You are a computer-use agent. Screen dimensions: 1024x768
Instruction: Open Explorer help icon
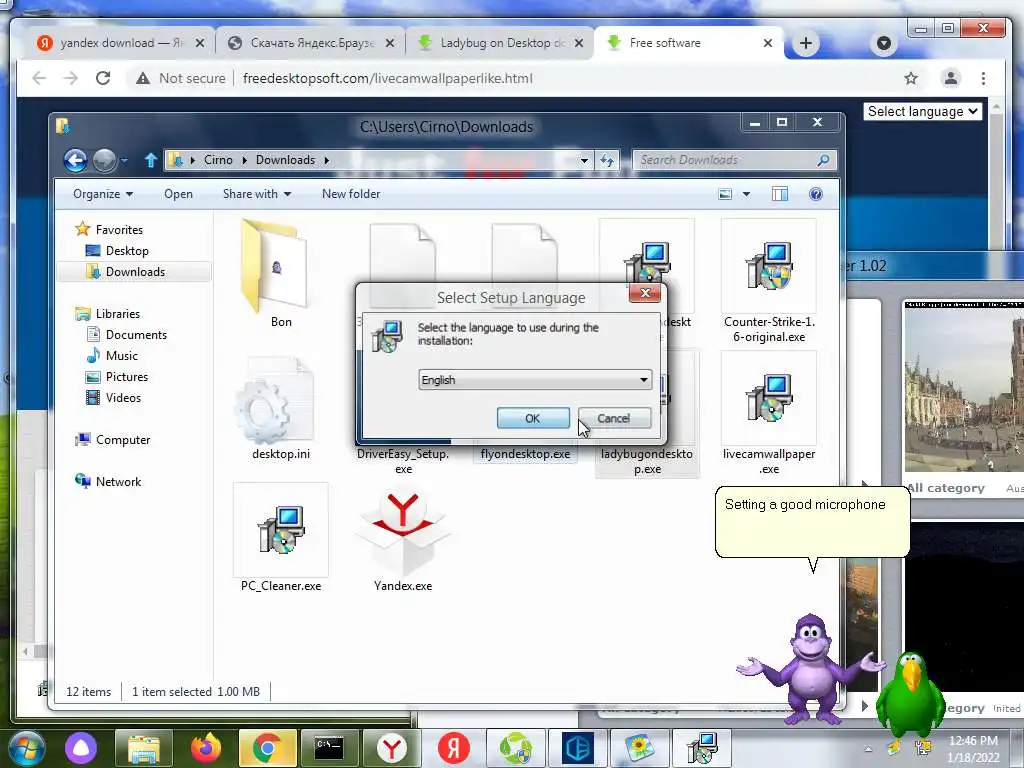tap(816, 194)
